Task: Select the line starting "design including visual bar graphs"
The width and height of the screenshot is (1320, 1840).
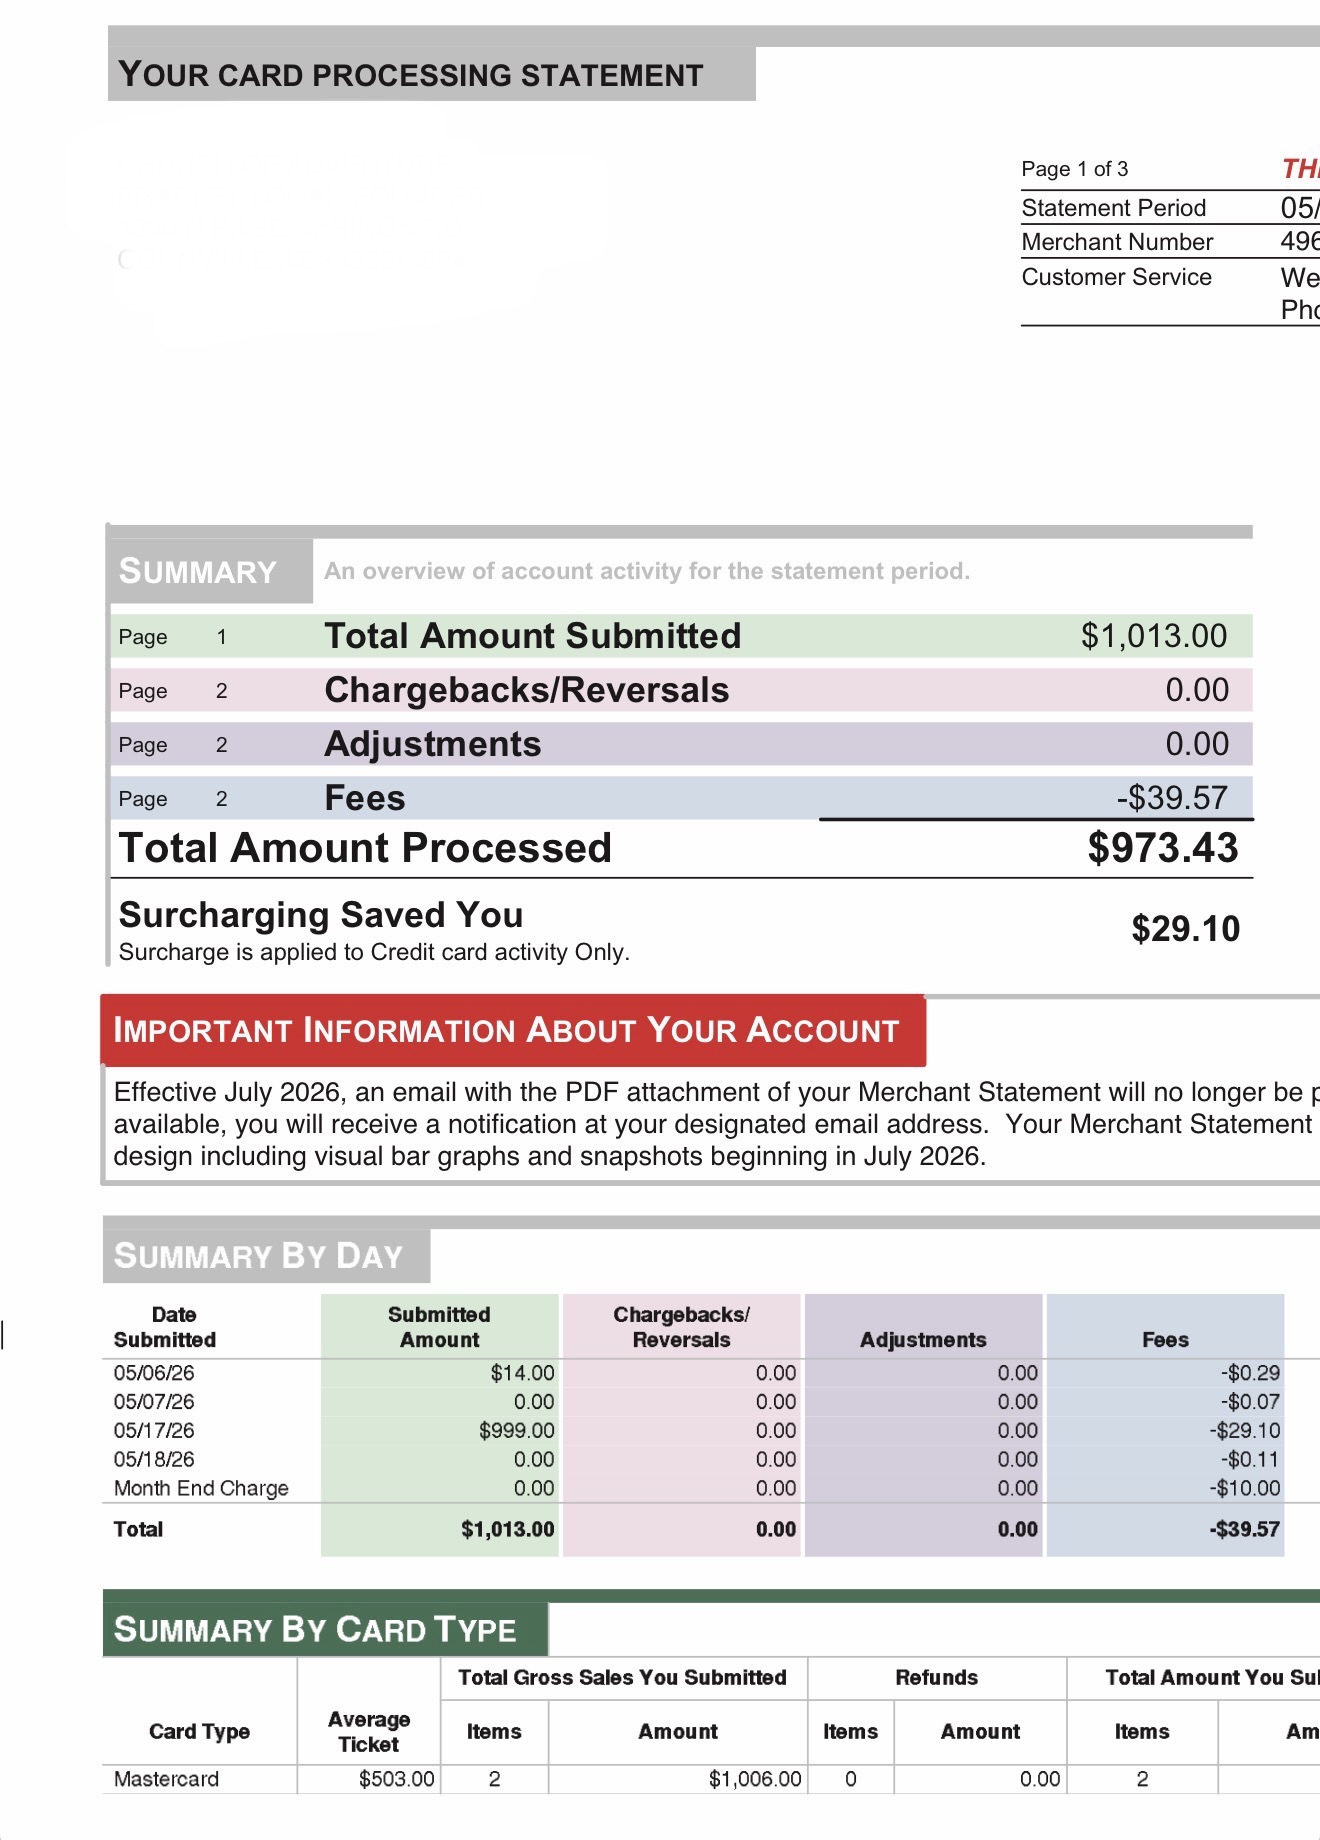Action: point(550,1156)
